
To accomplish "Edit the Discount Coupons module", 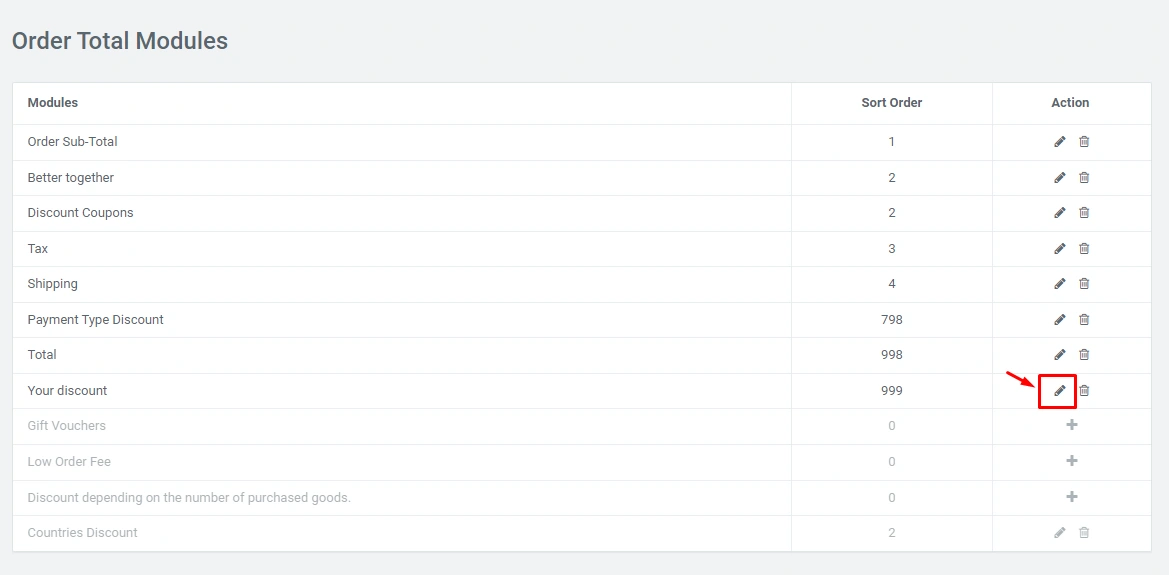I will pyautogui.click(x=1060, y=213).
